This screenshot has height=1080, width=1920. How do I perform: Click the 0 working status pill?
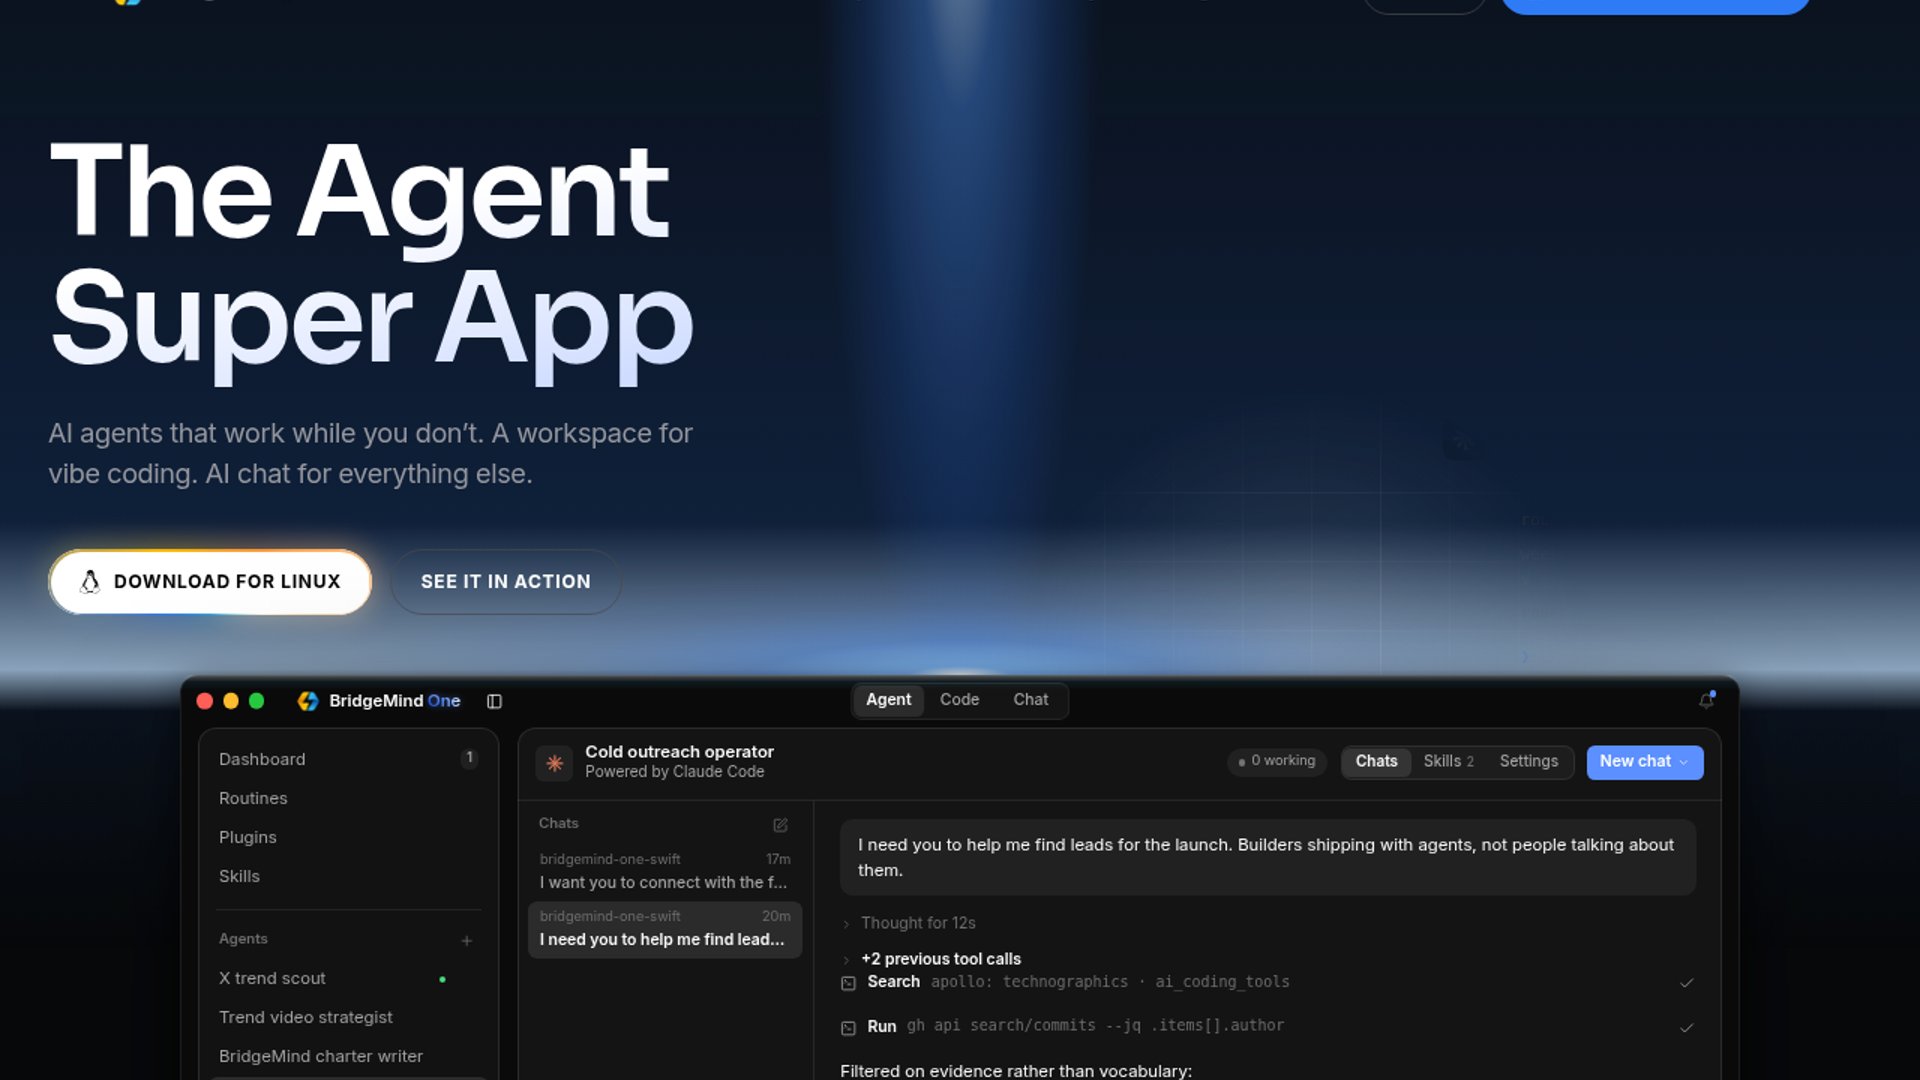[x=1277, y=762]
